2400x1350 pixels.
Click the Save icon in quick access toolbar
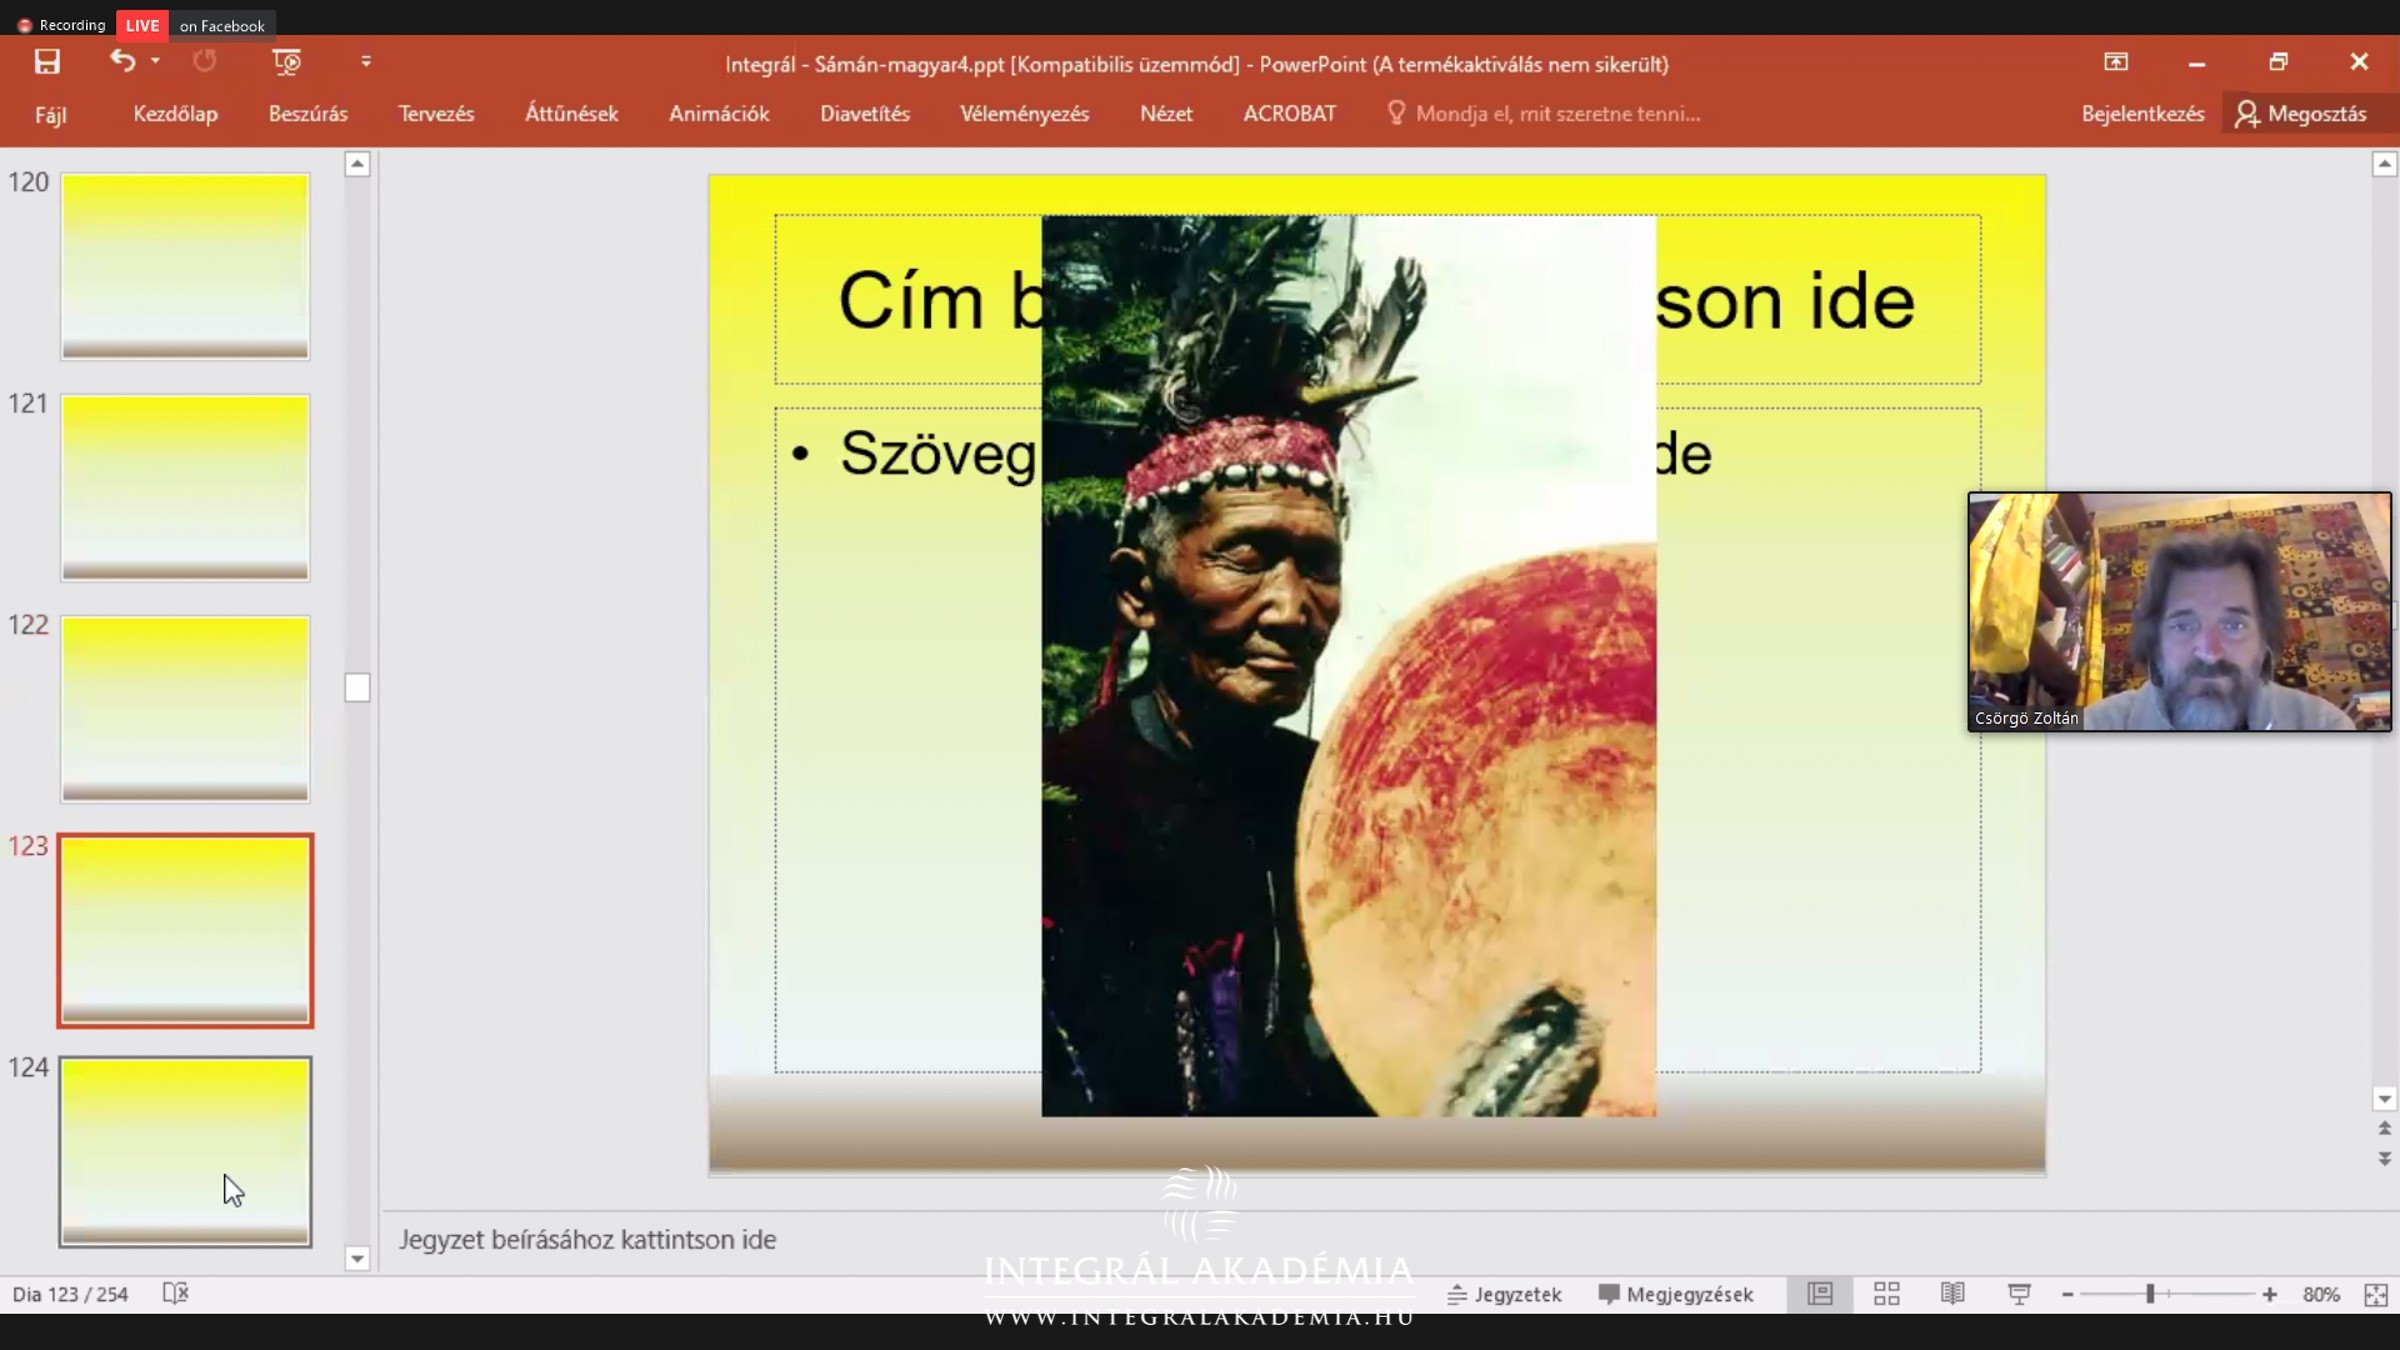click(47, 62)
